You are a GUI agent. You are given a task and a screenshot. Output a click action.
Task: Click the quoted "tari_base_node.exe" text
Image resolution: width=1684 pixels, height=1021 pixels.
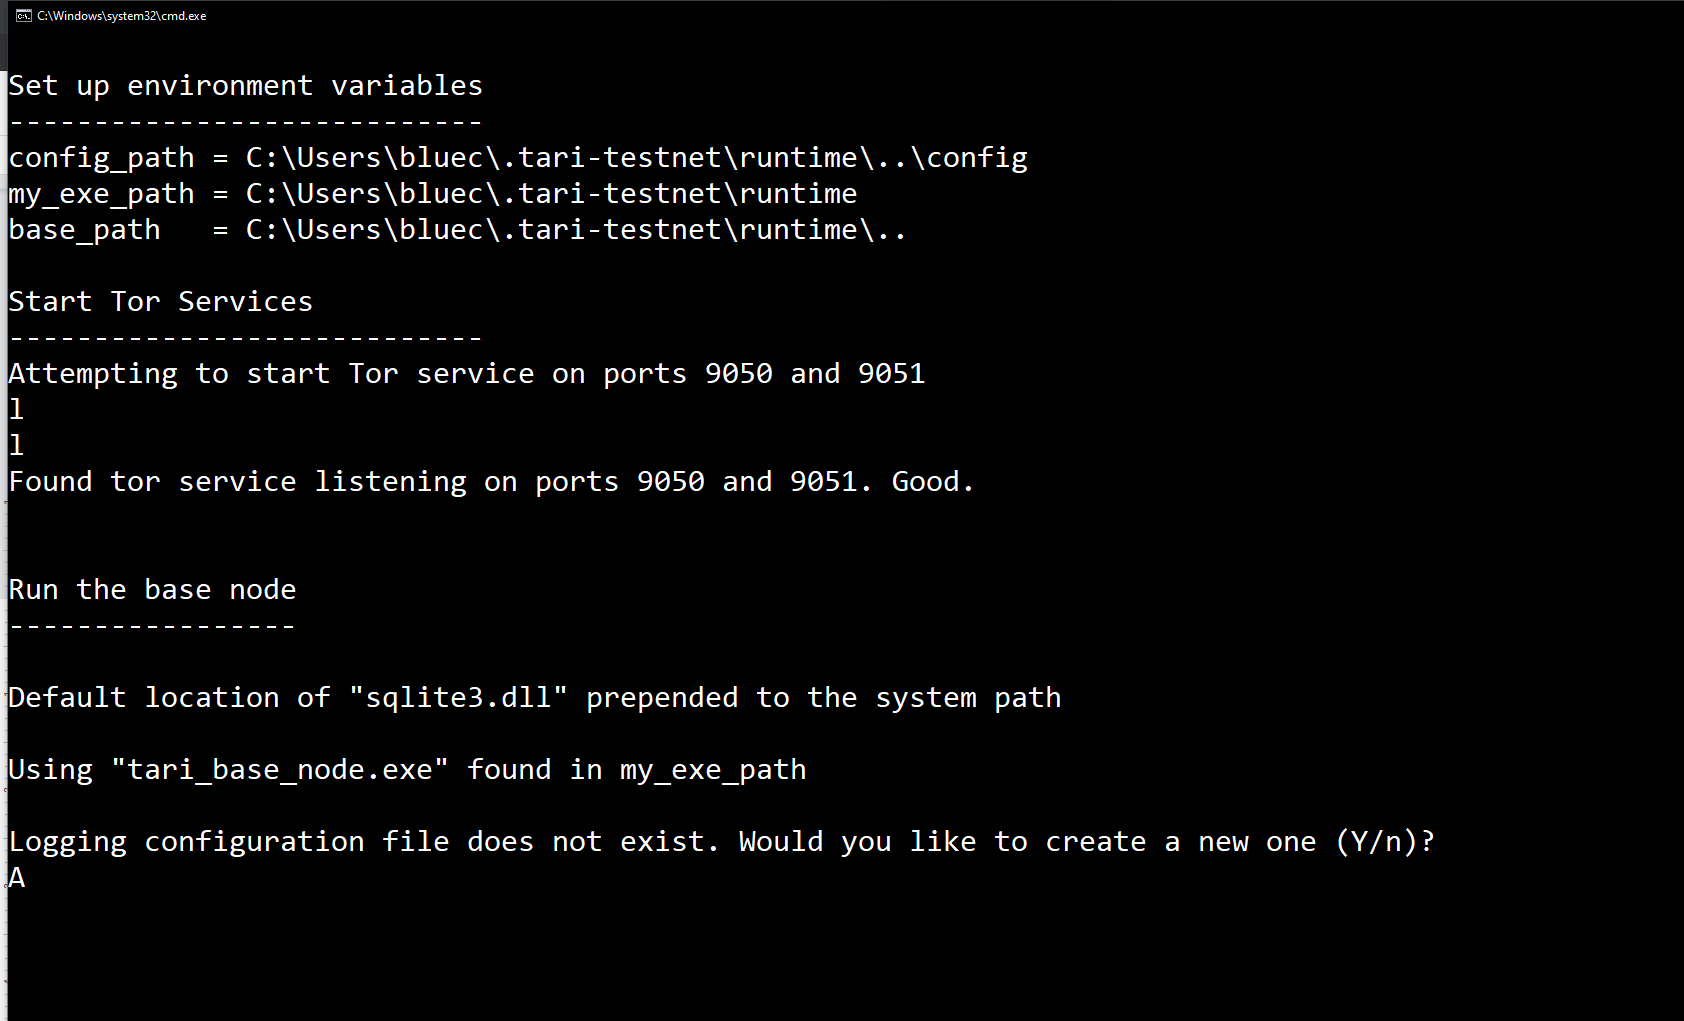[280, 770]
